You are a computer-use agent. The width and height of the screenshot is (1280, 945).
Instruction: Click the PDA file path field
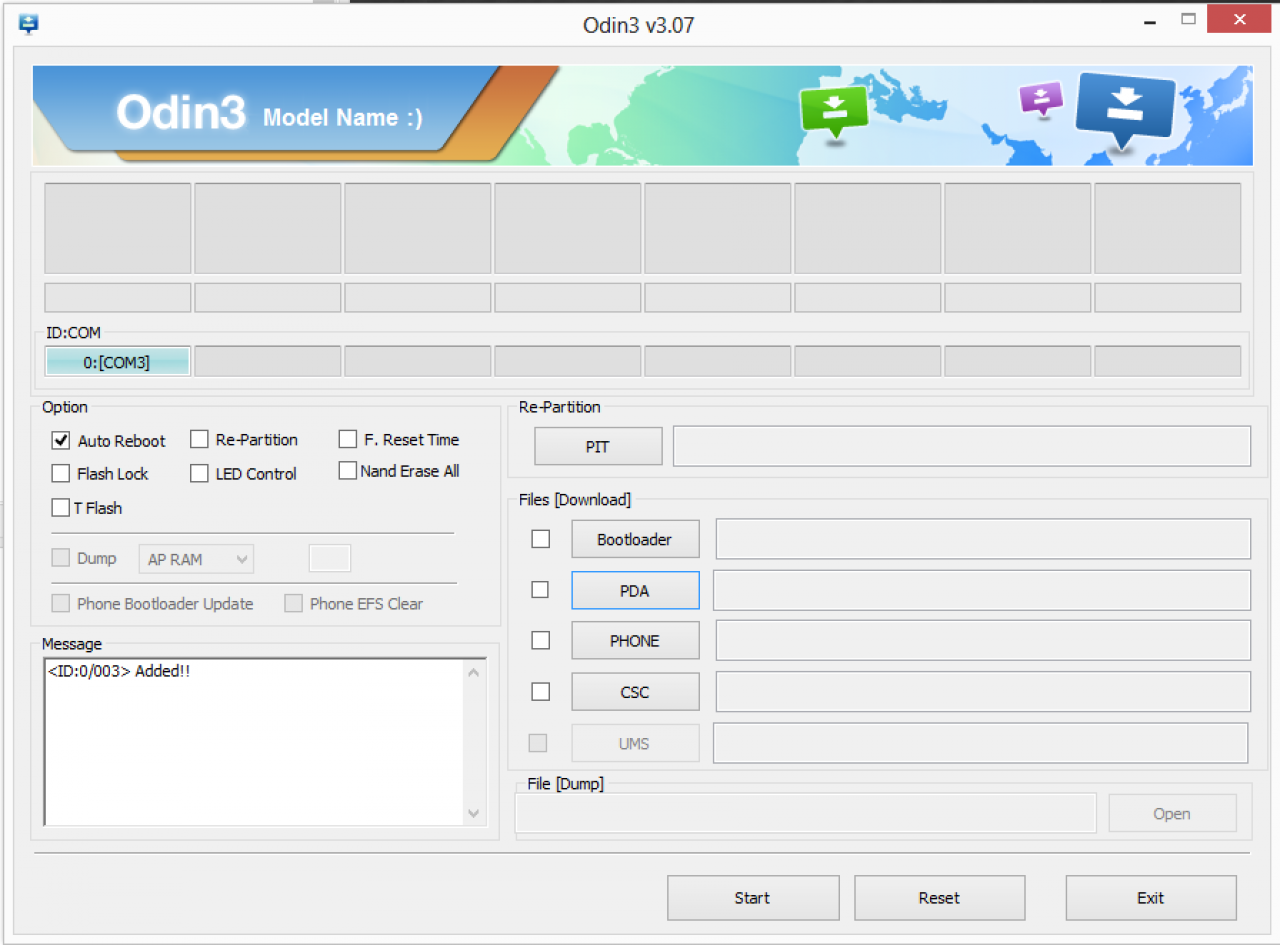click(982, 590)
